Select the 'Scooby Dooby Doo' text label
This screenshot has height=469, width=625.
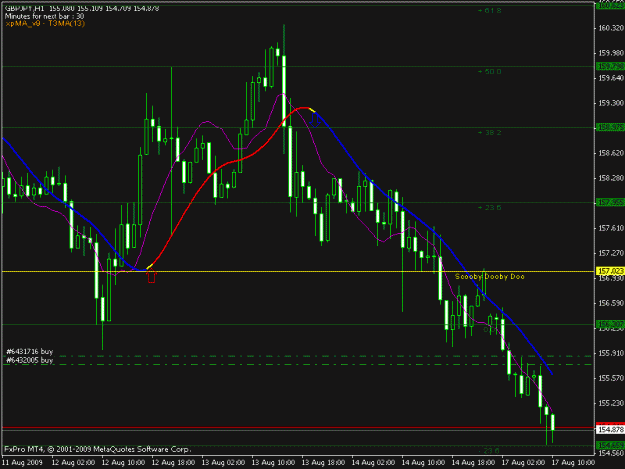(x=489, y=276)
